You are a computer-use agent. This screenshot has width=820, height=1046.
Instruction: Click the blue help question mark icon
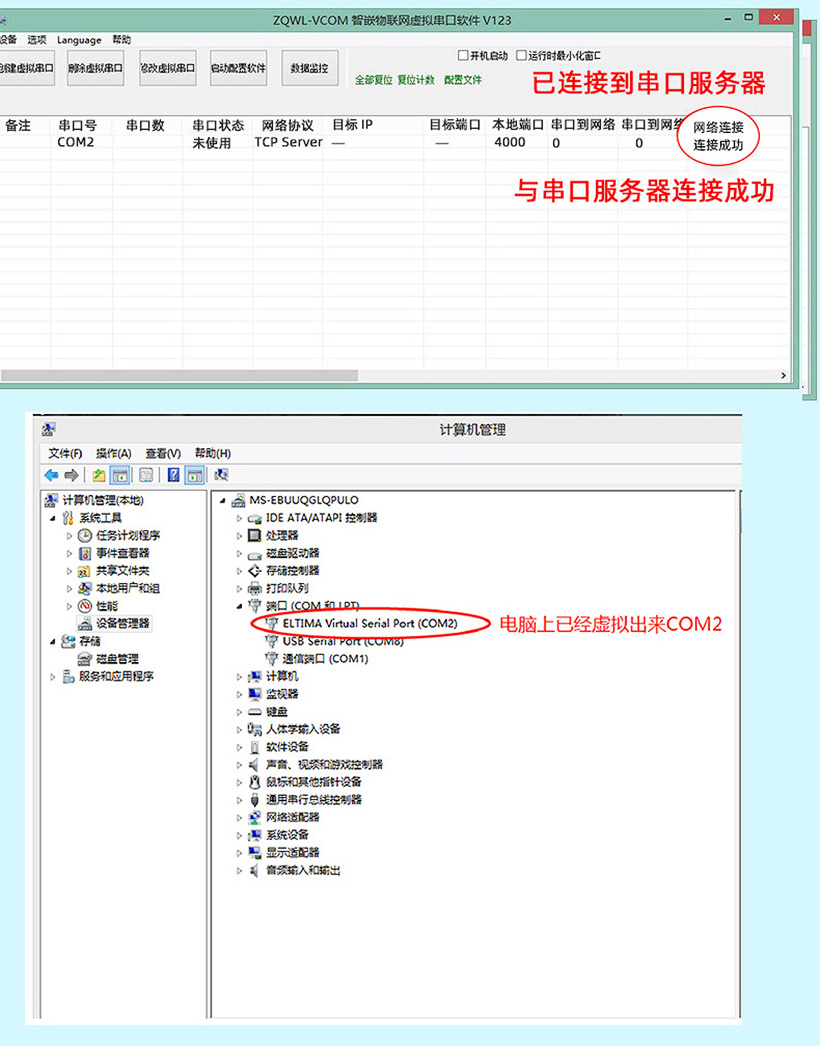[x=173, y=475]
